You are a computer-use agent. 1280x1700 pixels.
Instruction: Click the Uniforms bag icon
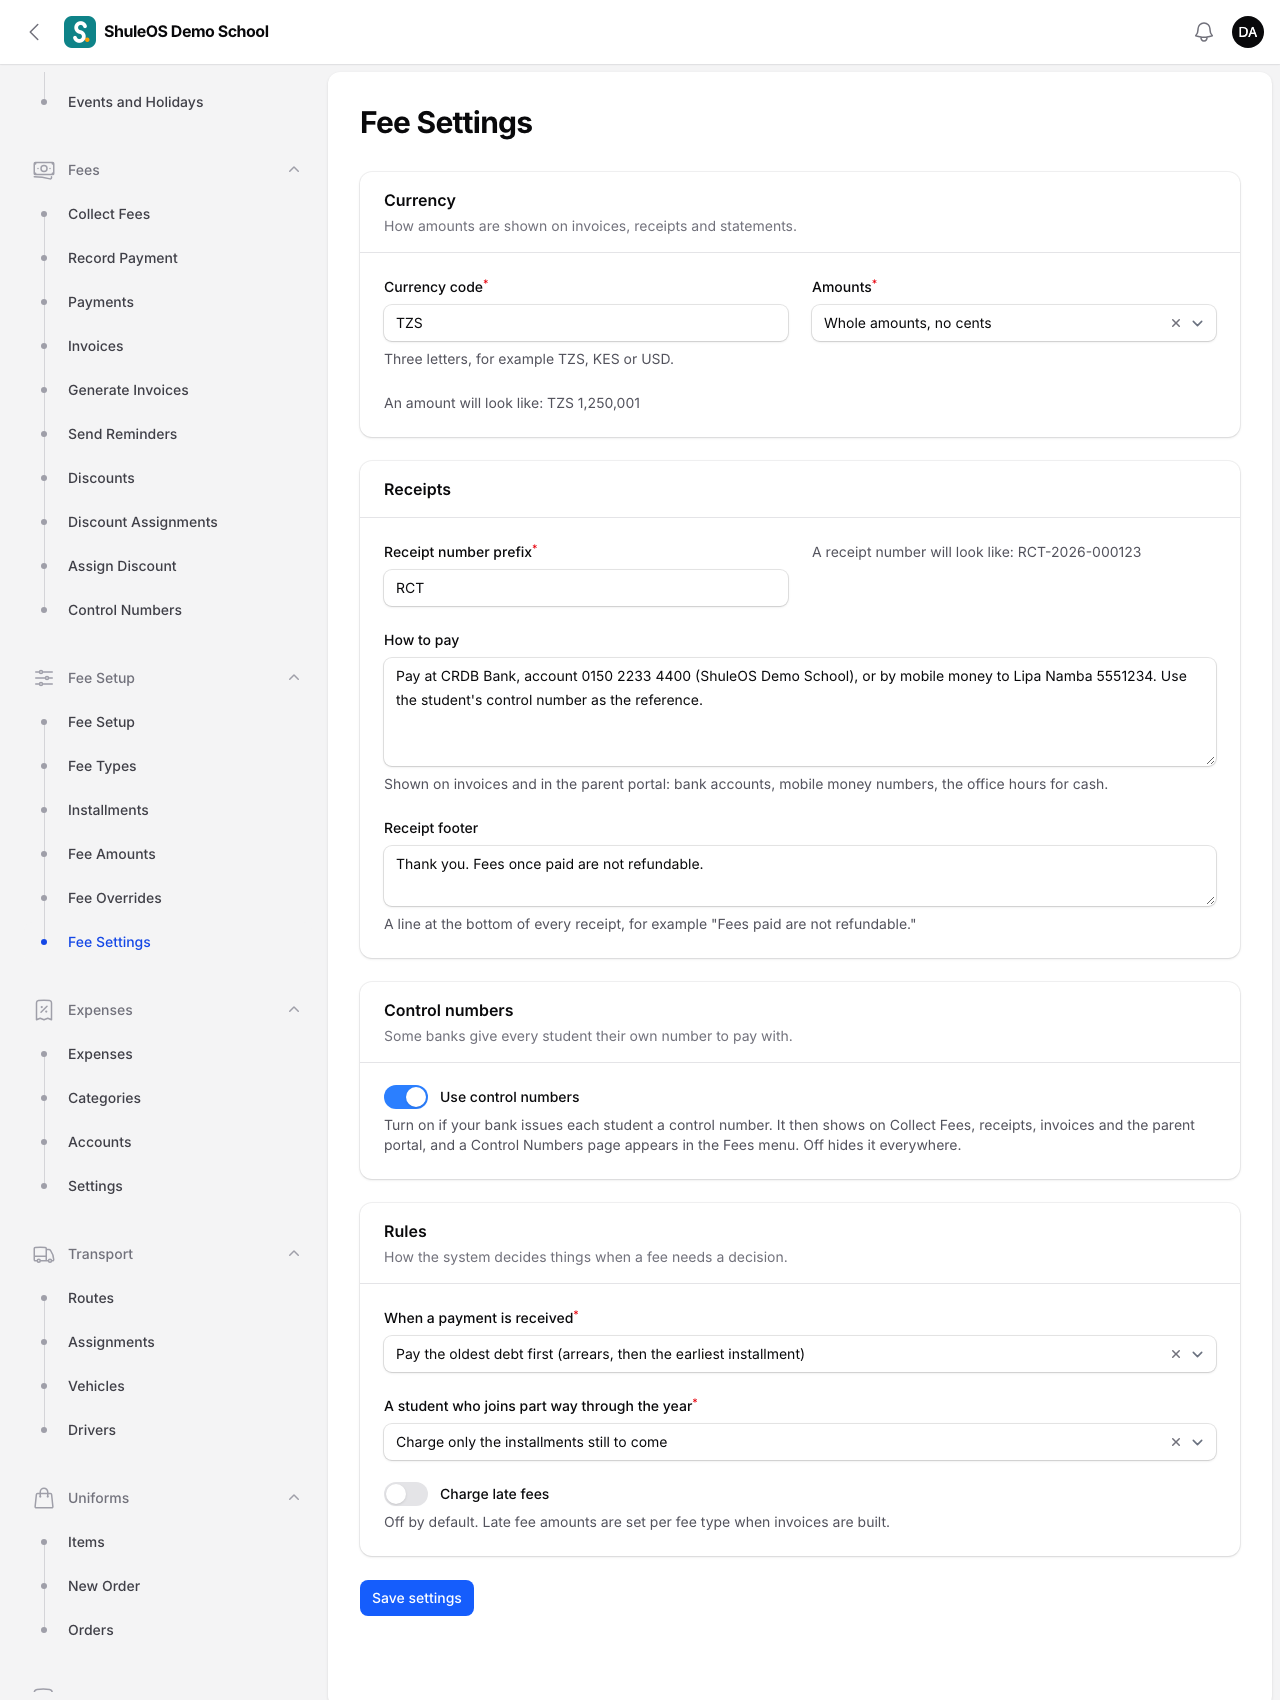point(44,1498)
